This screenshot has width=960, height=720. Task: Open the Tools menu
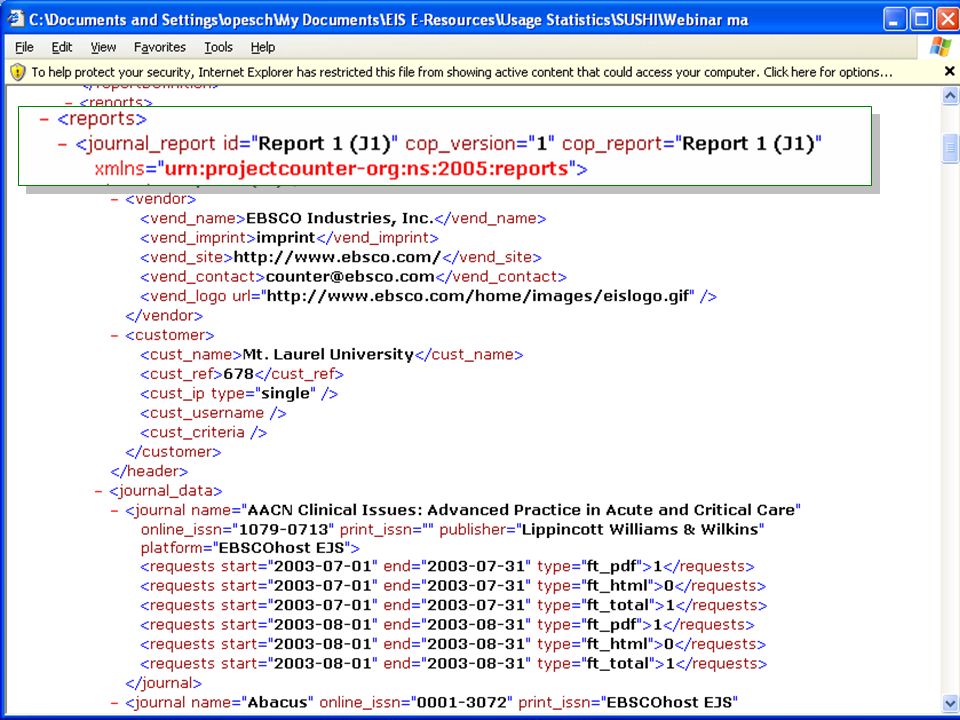point(218,47)
